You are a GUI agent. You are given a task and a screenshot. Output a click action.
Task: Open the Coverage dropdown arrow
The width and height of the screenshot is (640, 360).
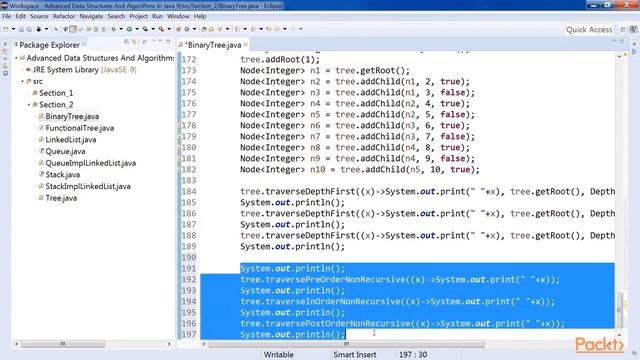[x=153, y=29]
